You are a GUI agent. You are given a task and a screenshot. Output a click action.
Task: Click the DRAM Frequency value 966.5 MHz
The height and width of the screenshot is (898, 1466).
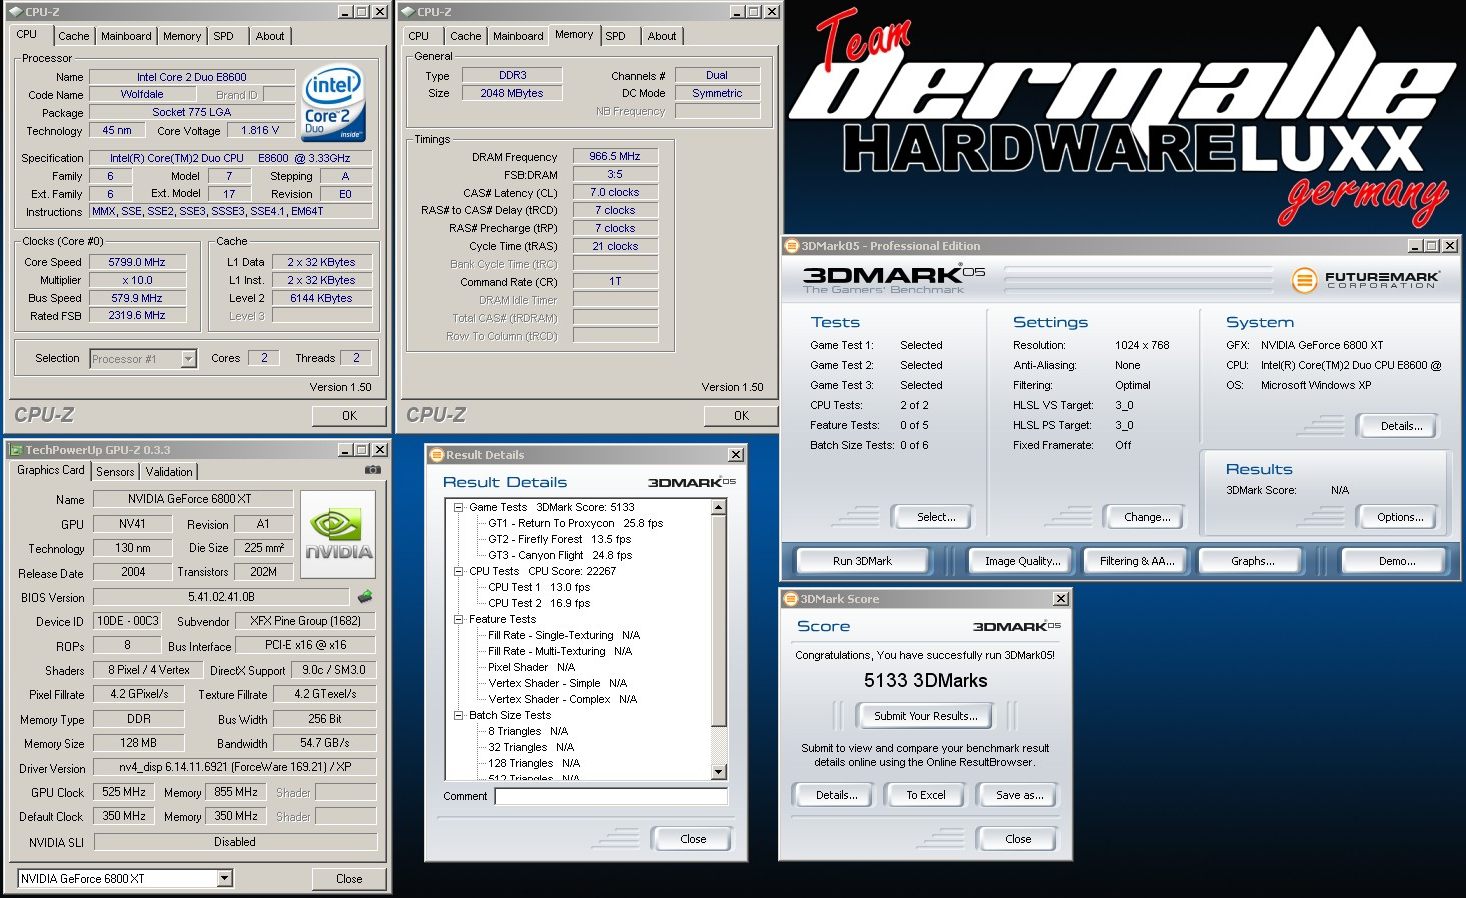pyautogui.click(x=615, y=156)
